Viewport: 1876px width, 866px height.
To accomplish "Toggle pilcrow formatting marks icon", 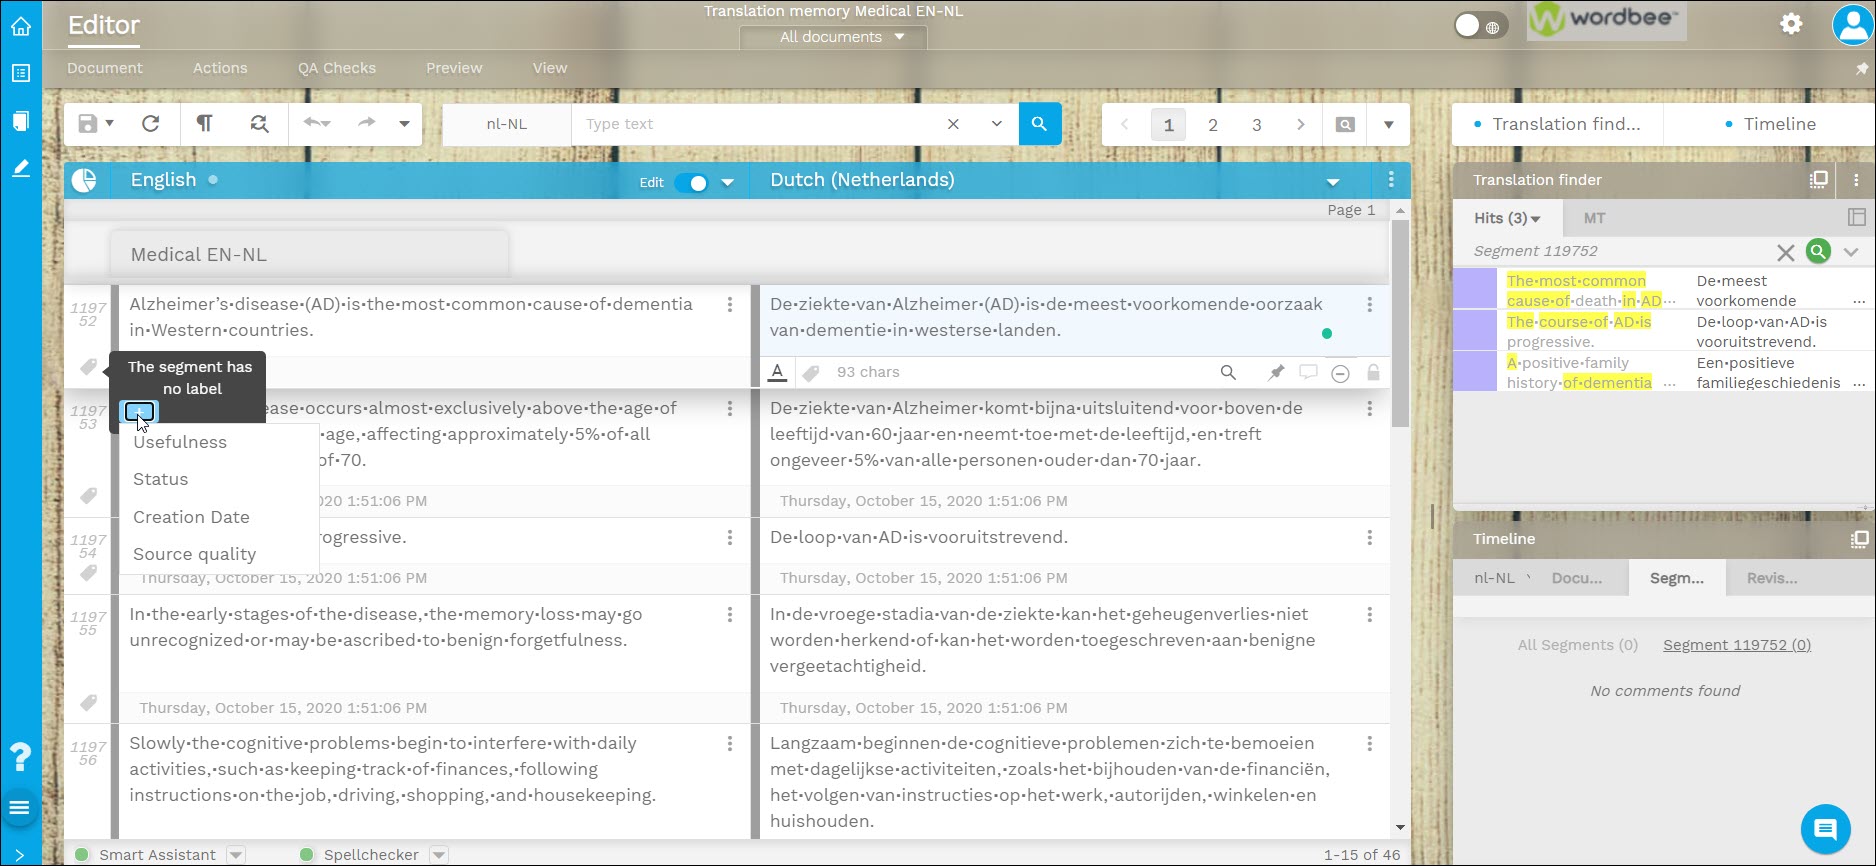I will 204,124.
